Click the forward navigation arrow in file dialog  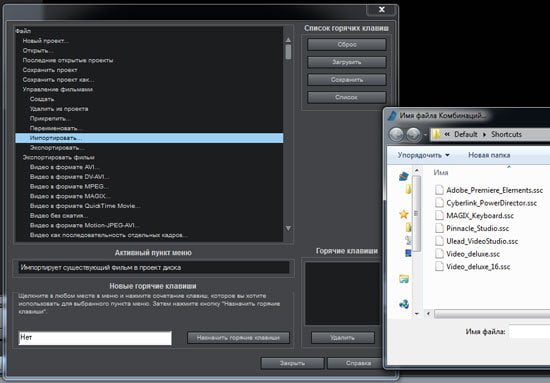coord(414,135)
